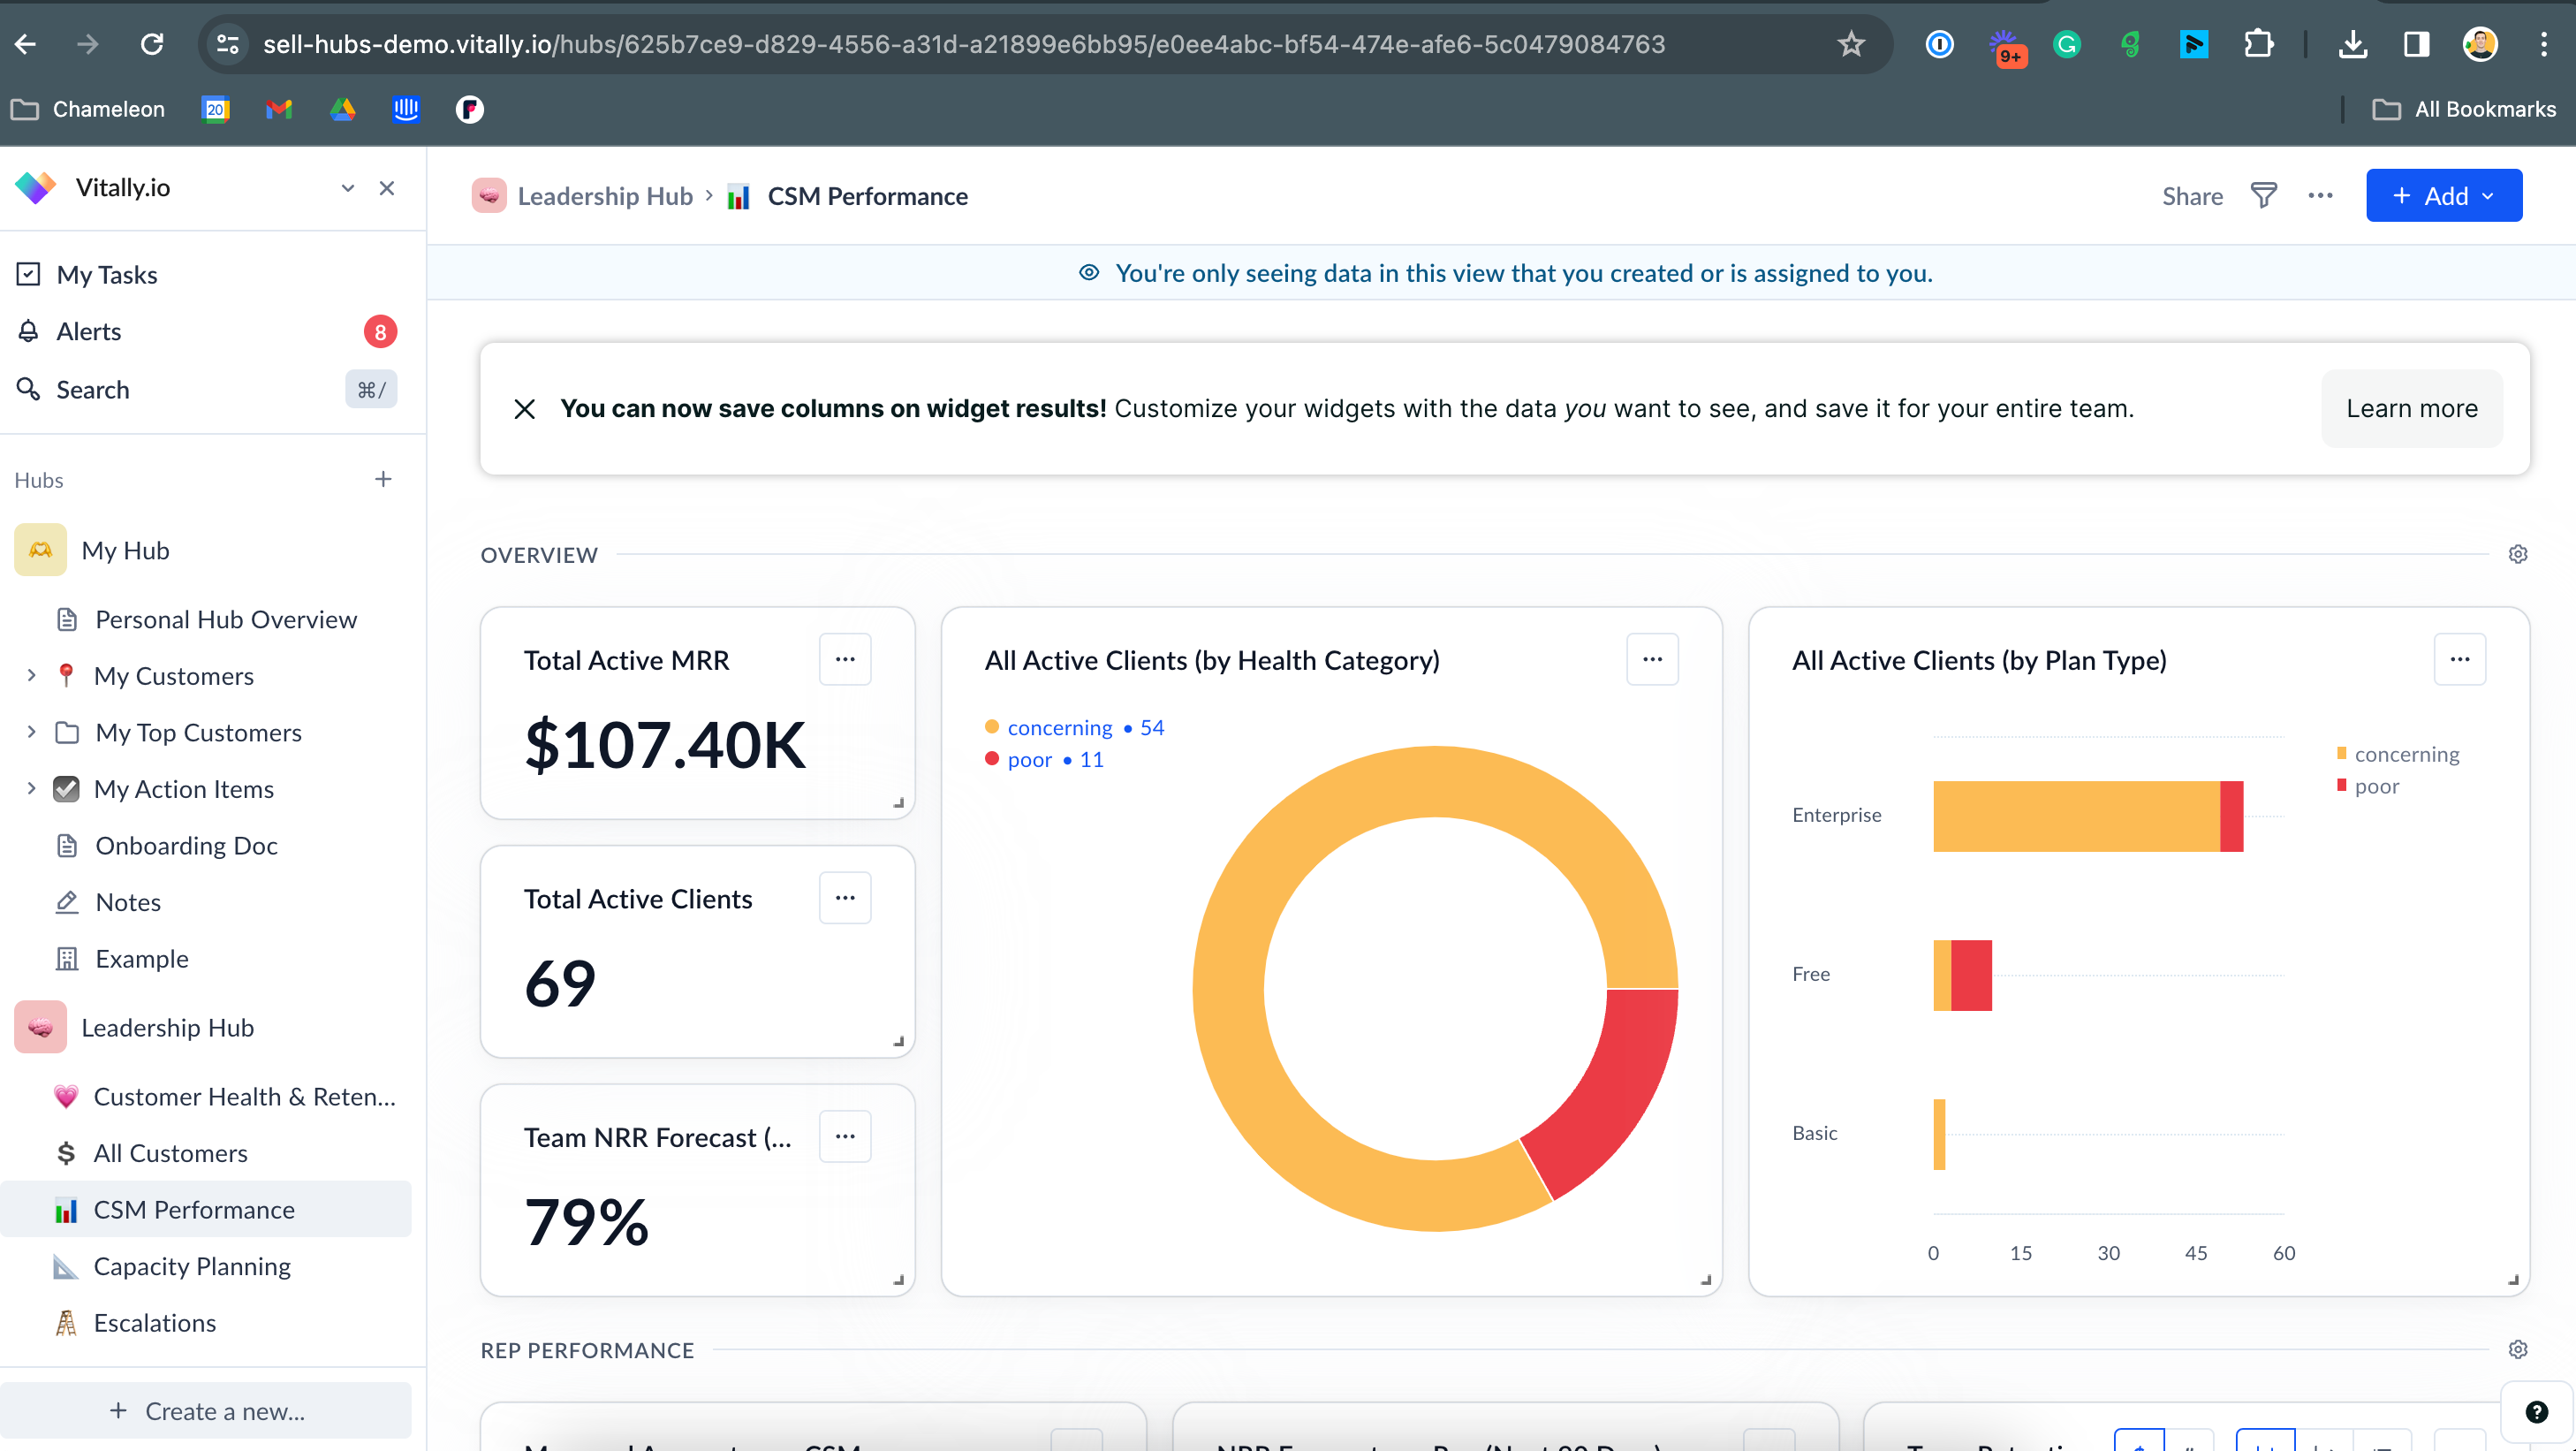Open the filter funnel icon

pos(2263,196)
